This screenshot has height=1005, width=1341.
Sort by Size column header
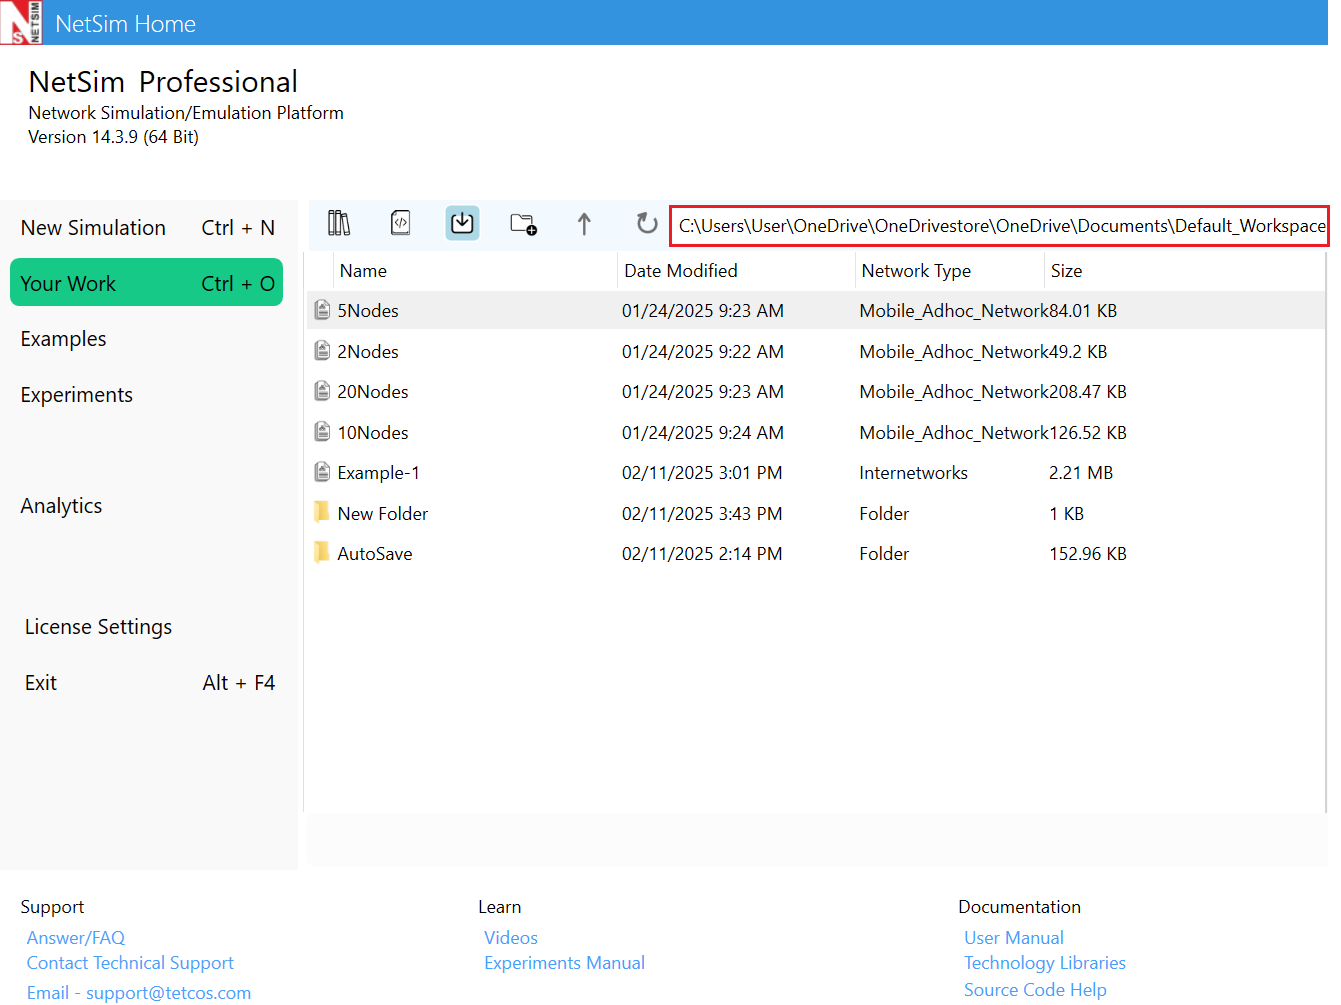1066,271
